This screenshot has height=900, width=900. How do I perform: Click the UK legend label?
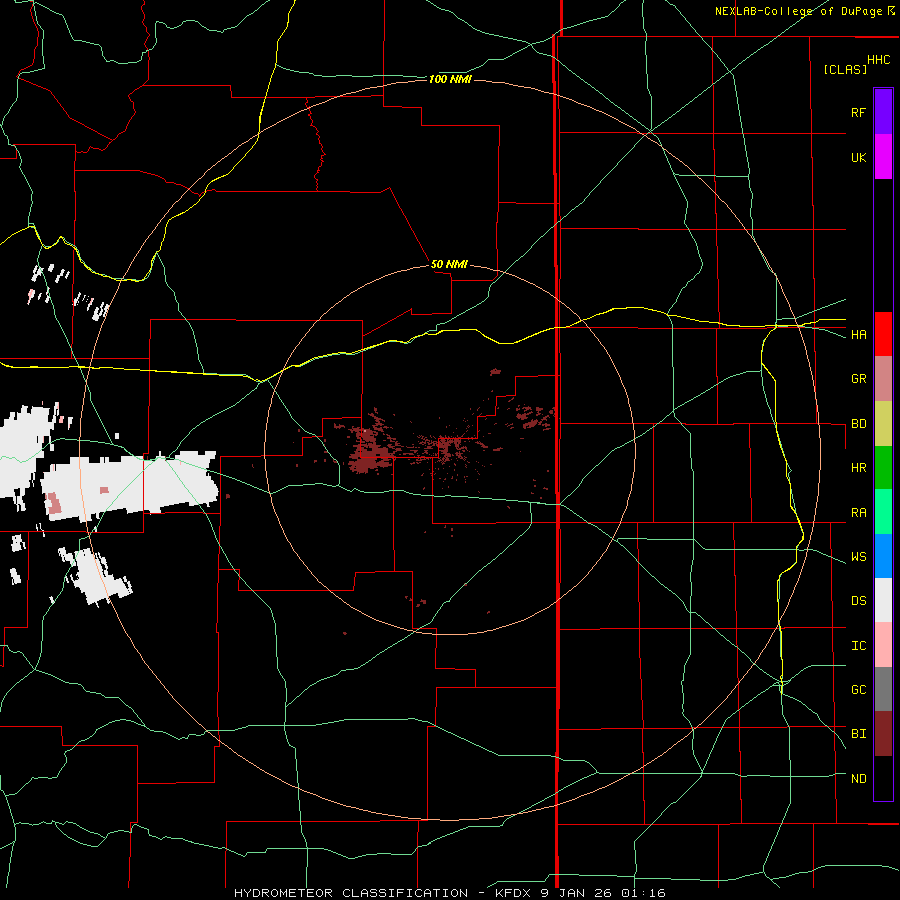(x=858, y=157)
